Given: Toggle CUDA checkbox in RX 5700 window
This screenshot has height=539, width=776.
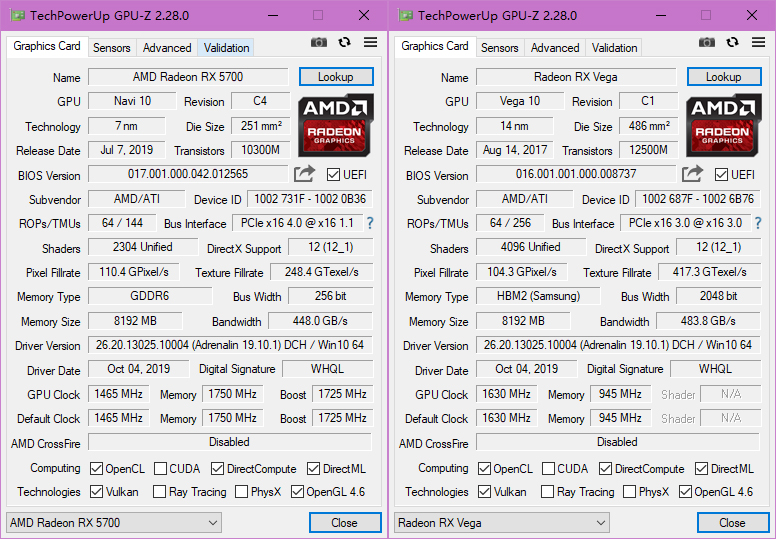Looking at the screenshot, I should pyautogui.click(x=160, y=469).
